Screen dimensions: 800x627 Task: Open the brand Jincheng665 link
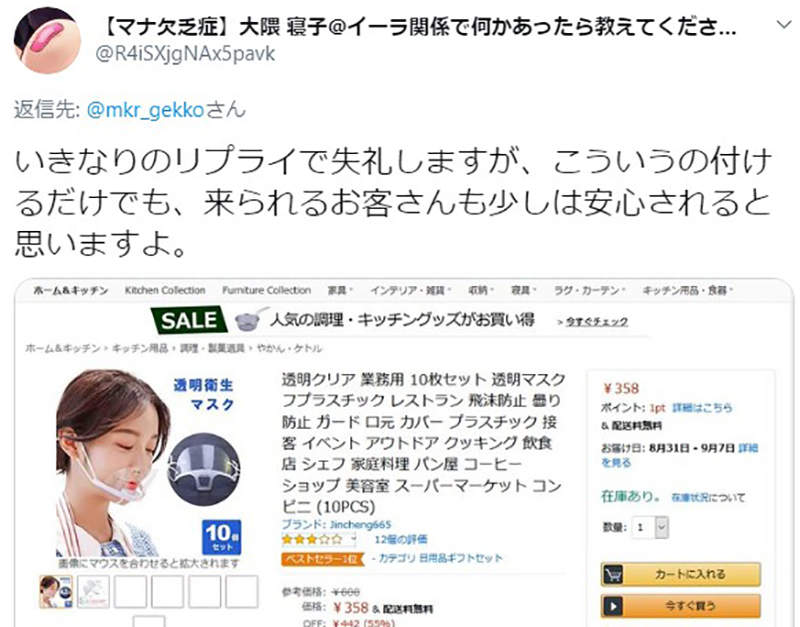click(x=336, y=524)
